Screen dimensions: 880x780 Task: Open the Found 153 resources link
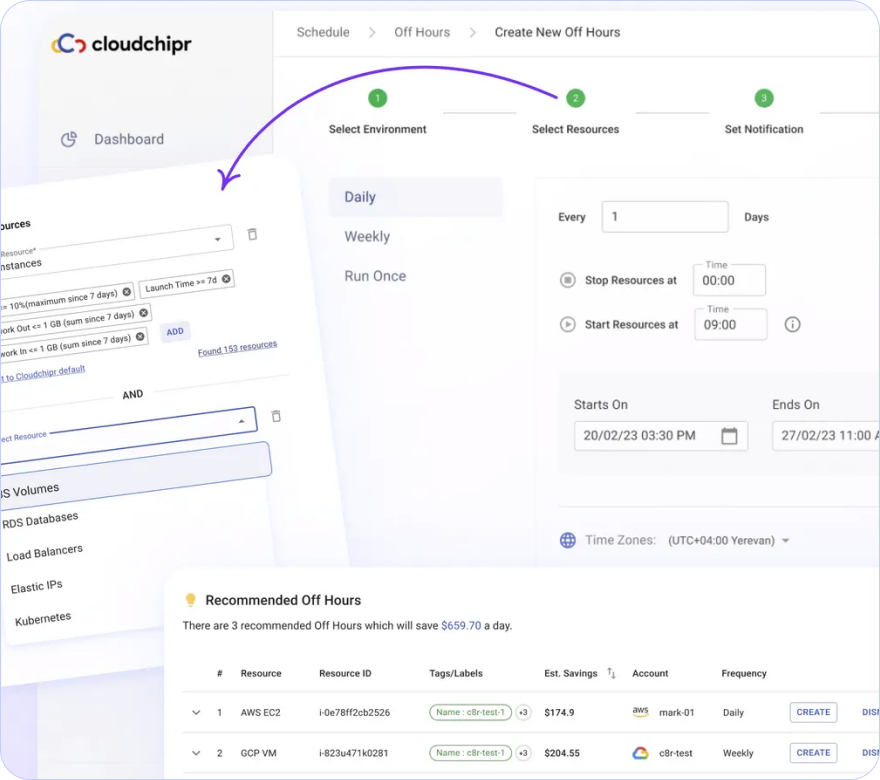pyautogui.click(x=237, y=348)
